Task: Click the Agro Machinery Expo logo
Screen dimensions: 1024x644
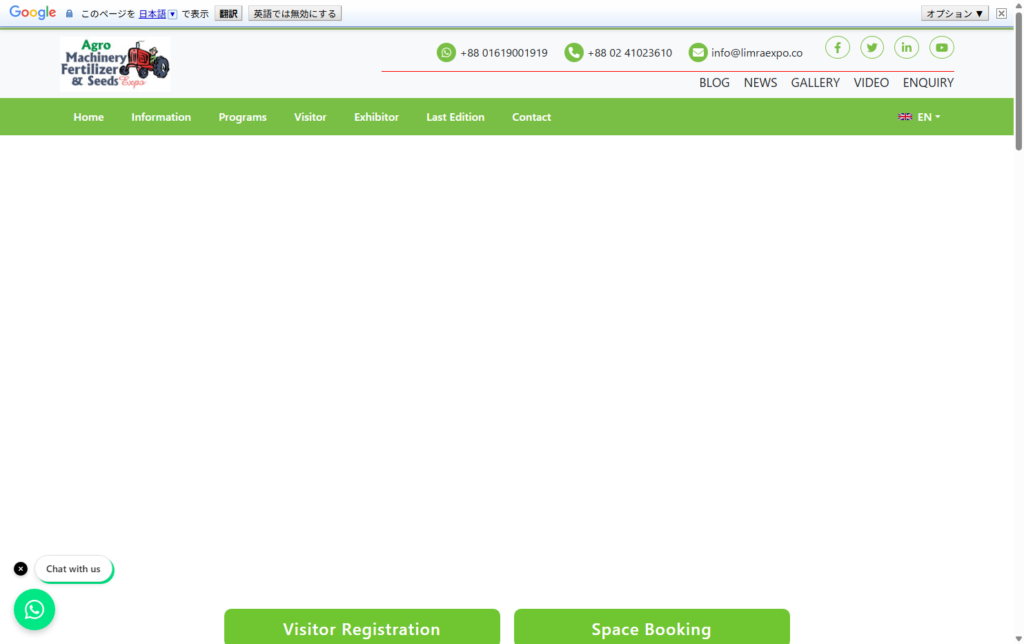Action: tap(115, 65)
